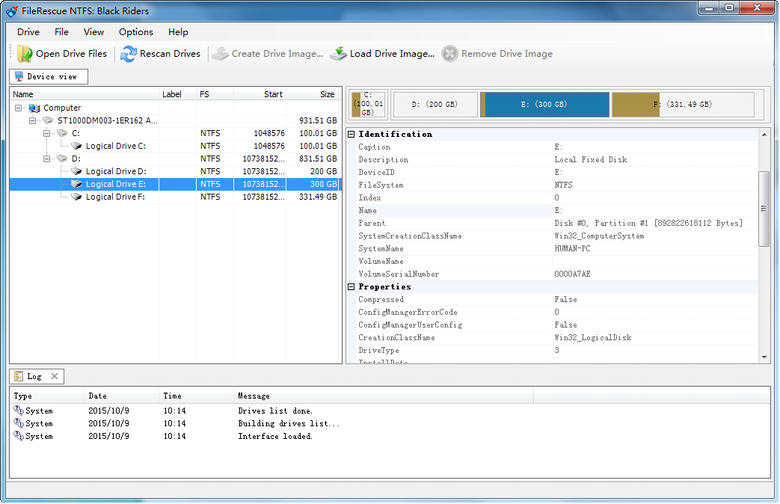Open the Drive menu
Image resolution: width=780 pixels, height=504 pixels.
28,32
